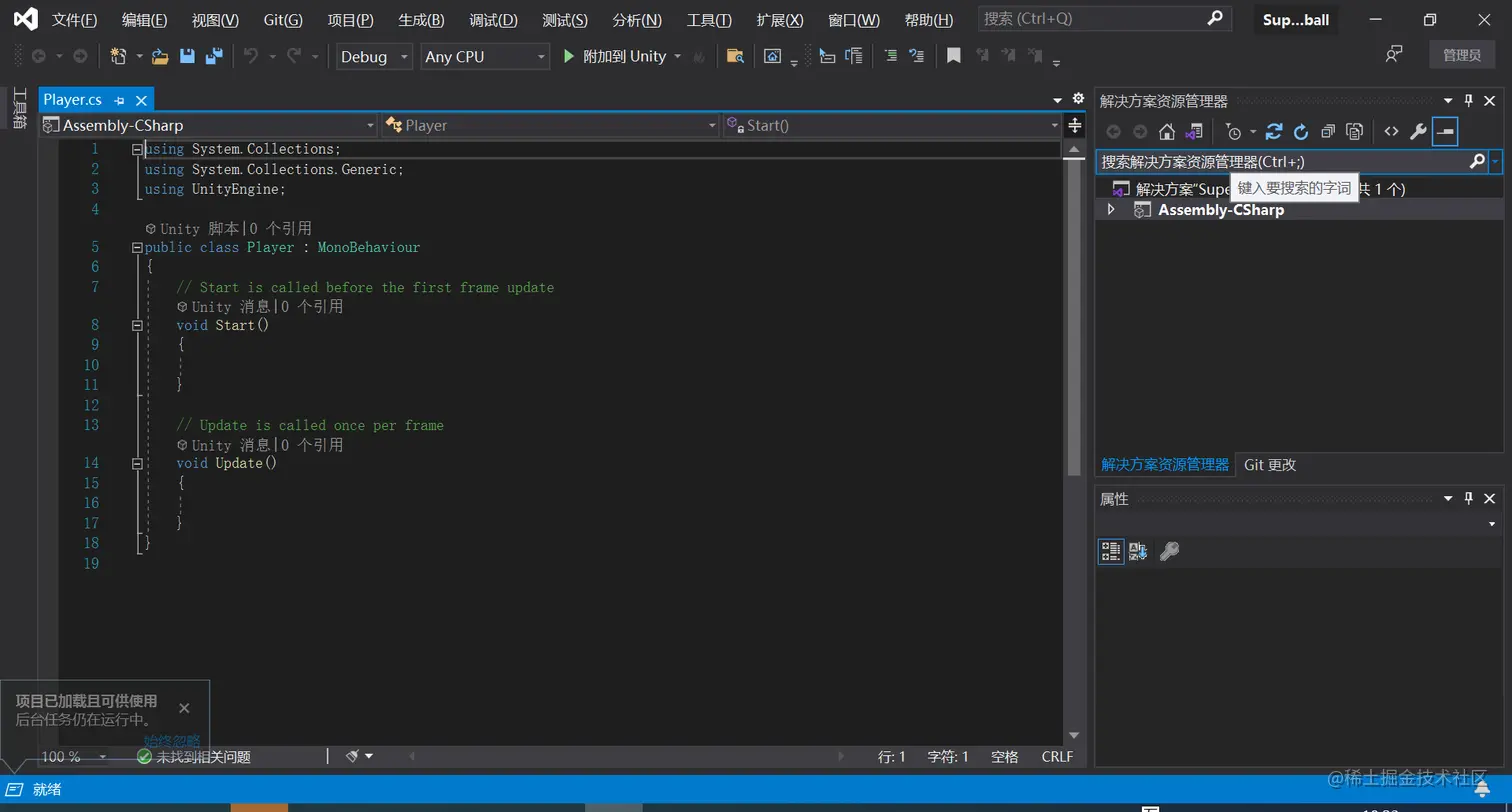
Task: Click the pending changes filter clock icon
Action: [x=1234, y=132]
